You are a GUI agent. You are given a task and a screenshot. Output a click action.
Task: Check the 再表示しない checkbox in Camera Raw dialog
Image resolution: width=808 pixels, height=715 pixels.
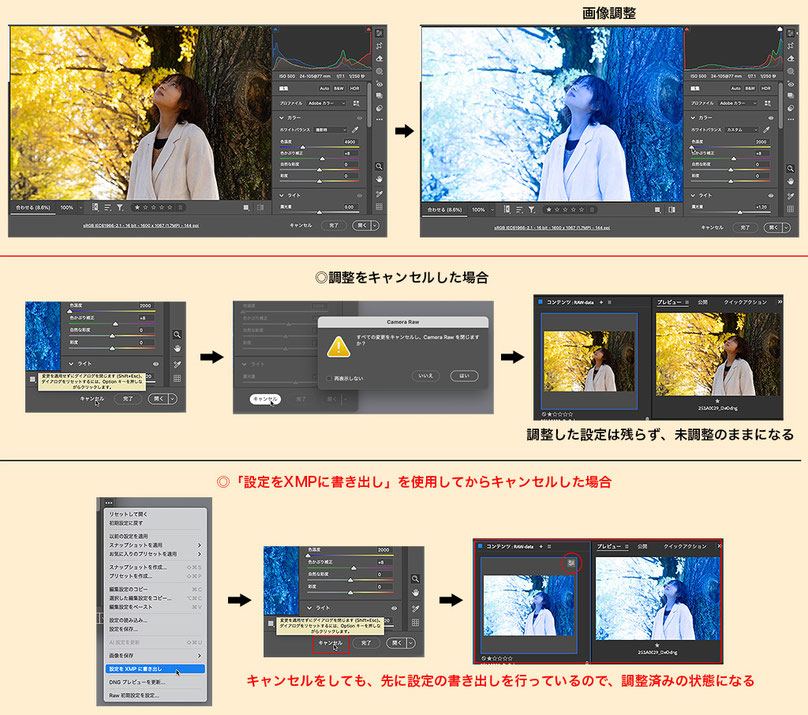329,378
